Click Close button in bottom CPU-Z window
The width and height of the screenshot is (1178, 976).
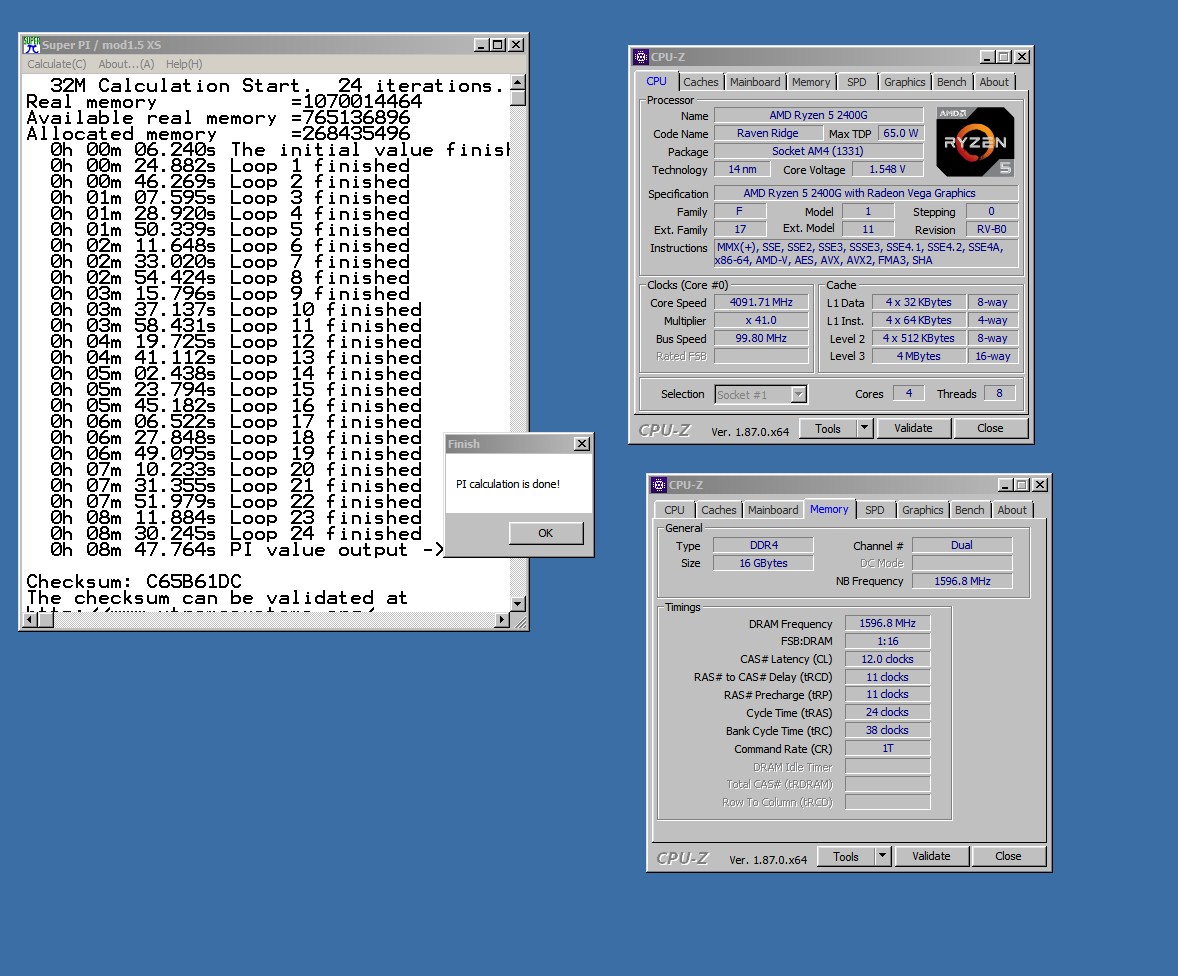pyautogui.click(x=1008, y=857)
